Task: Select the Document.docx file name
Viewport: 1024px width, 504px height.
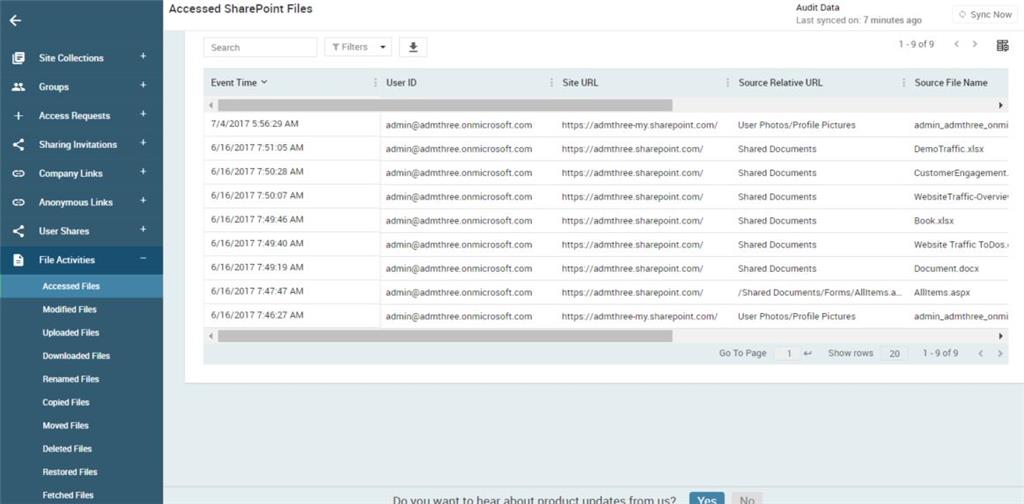Action: pyautogui.click(x=946, y=268)
